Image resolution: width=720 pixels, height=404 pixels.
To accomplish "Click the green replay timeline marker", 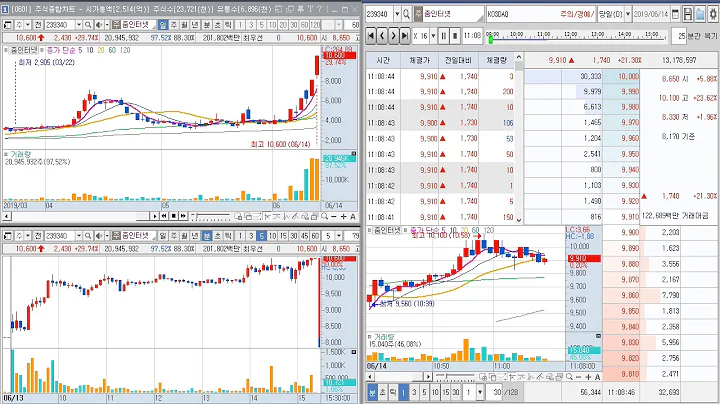I will pos(490,40).
